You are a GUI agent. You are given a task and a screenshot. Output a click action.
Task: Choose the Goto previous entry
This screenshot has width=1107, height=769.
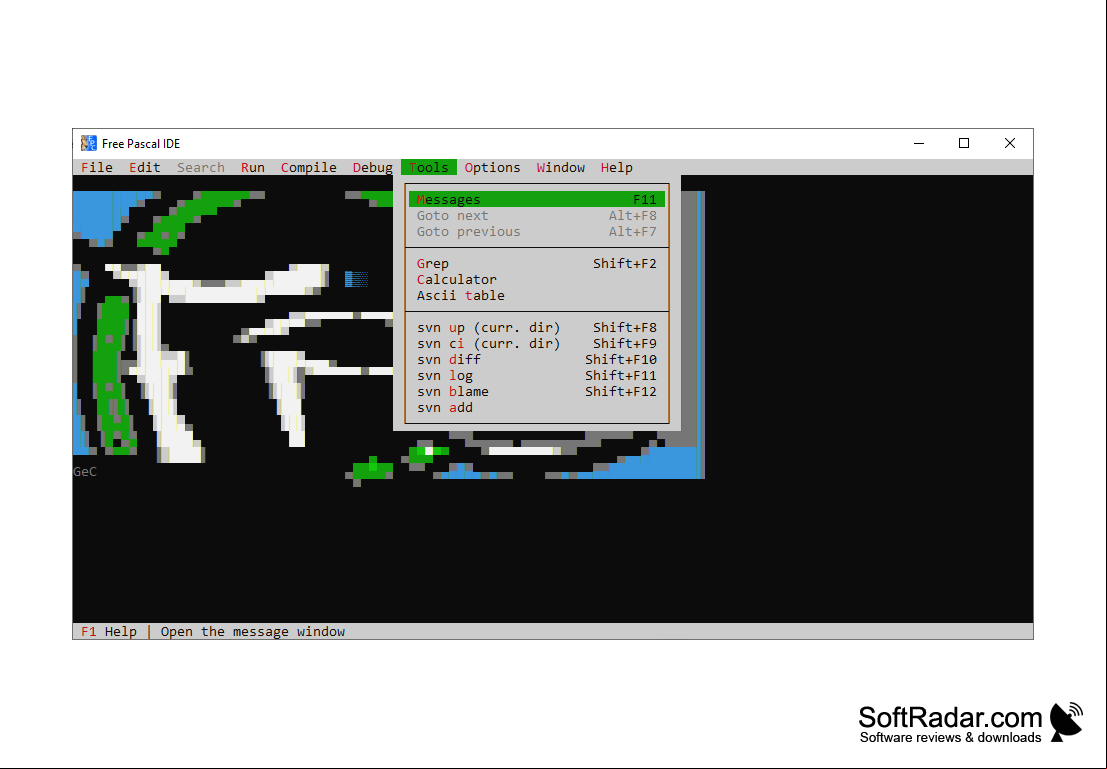tap(537, 232)
